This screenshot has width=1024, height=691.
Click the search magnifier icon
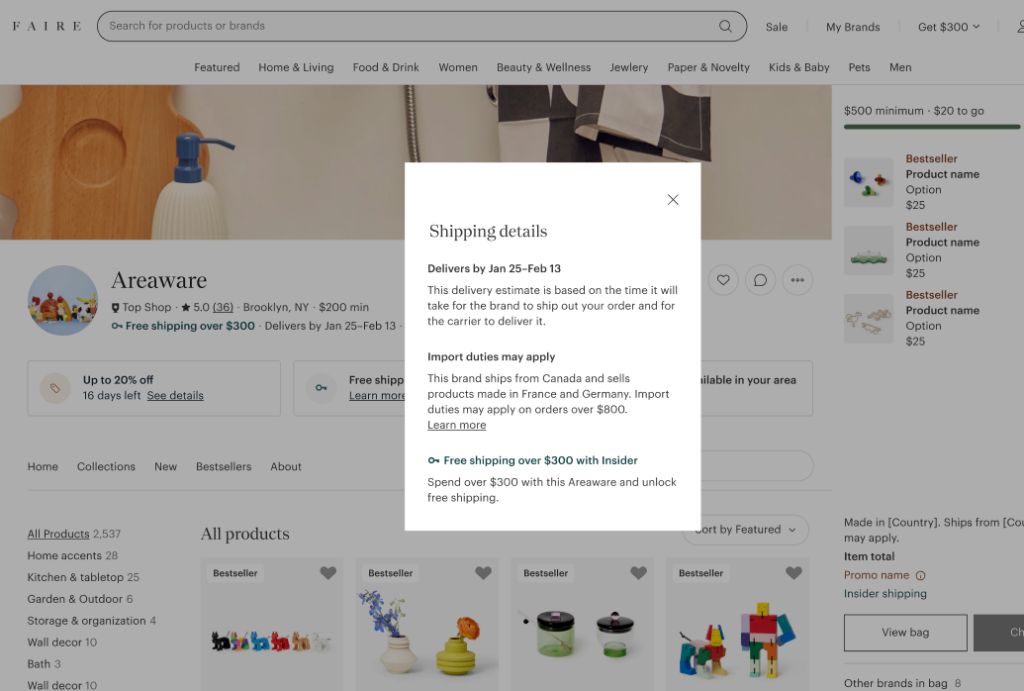725,26
